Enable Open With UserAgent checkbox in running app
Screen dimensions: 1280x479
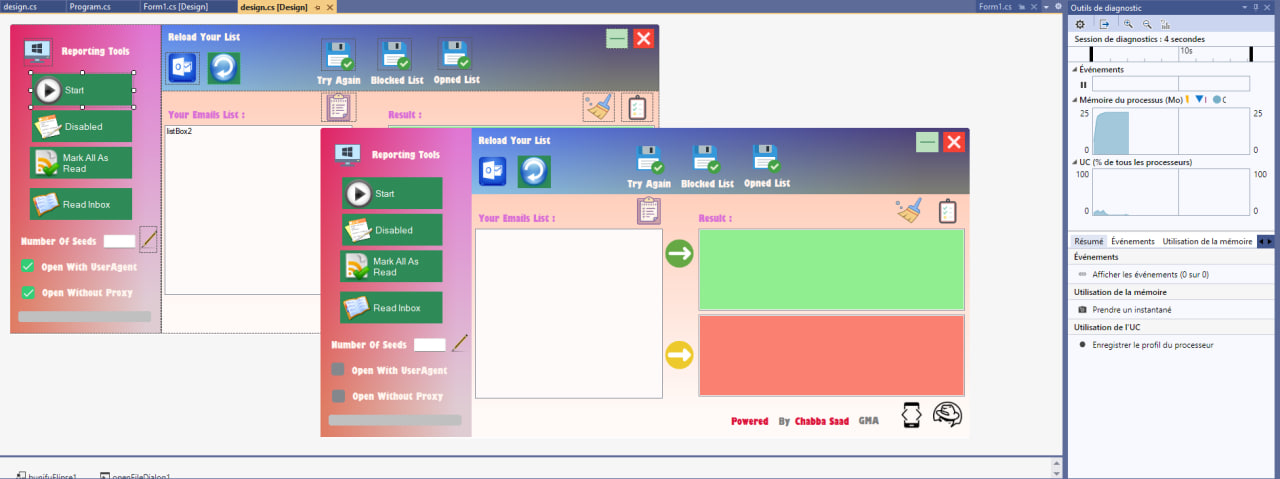[x=338, y=370]
